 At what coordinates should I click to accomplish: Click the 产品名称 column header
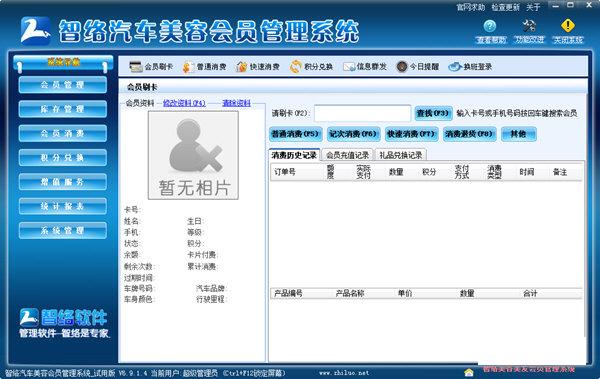[350, 293]
